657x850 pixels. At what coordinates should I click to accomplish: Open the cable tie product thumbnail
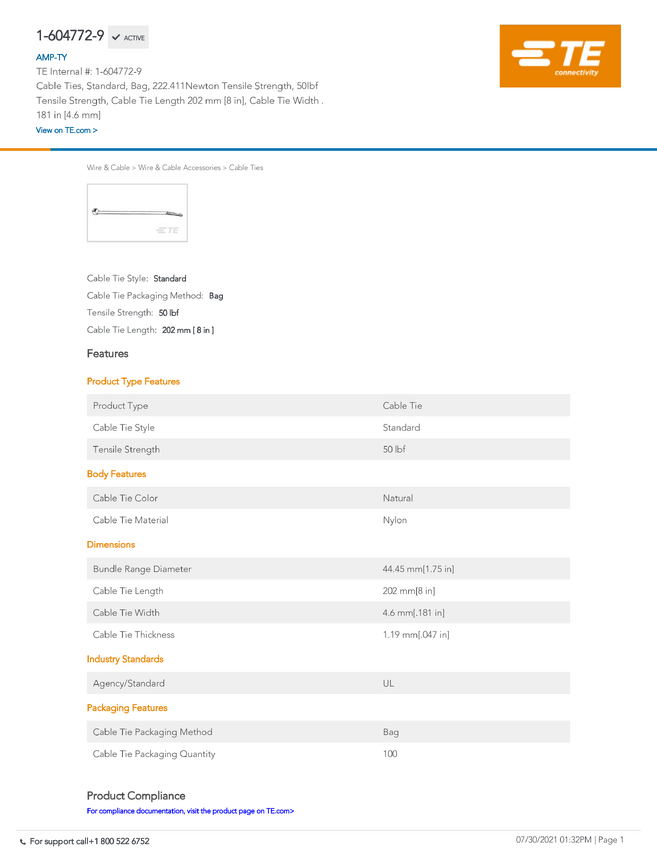pos(137,212)
